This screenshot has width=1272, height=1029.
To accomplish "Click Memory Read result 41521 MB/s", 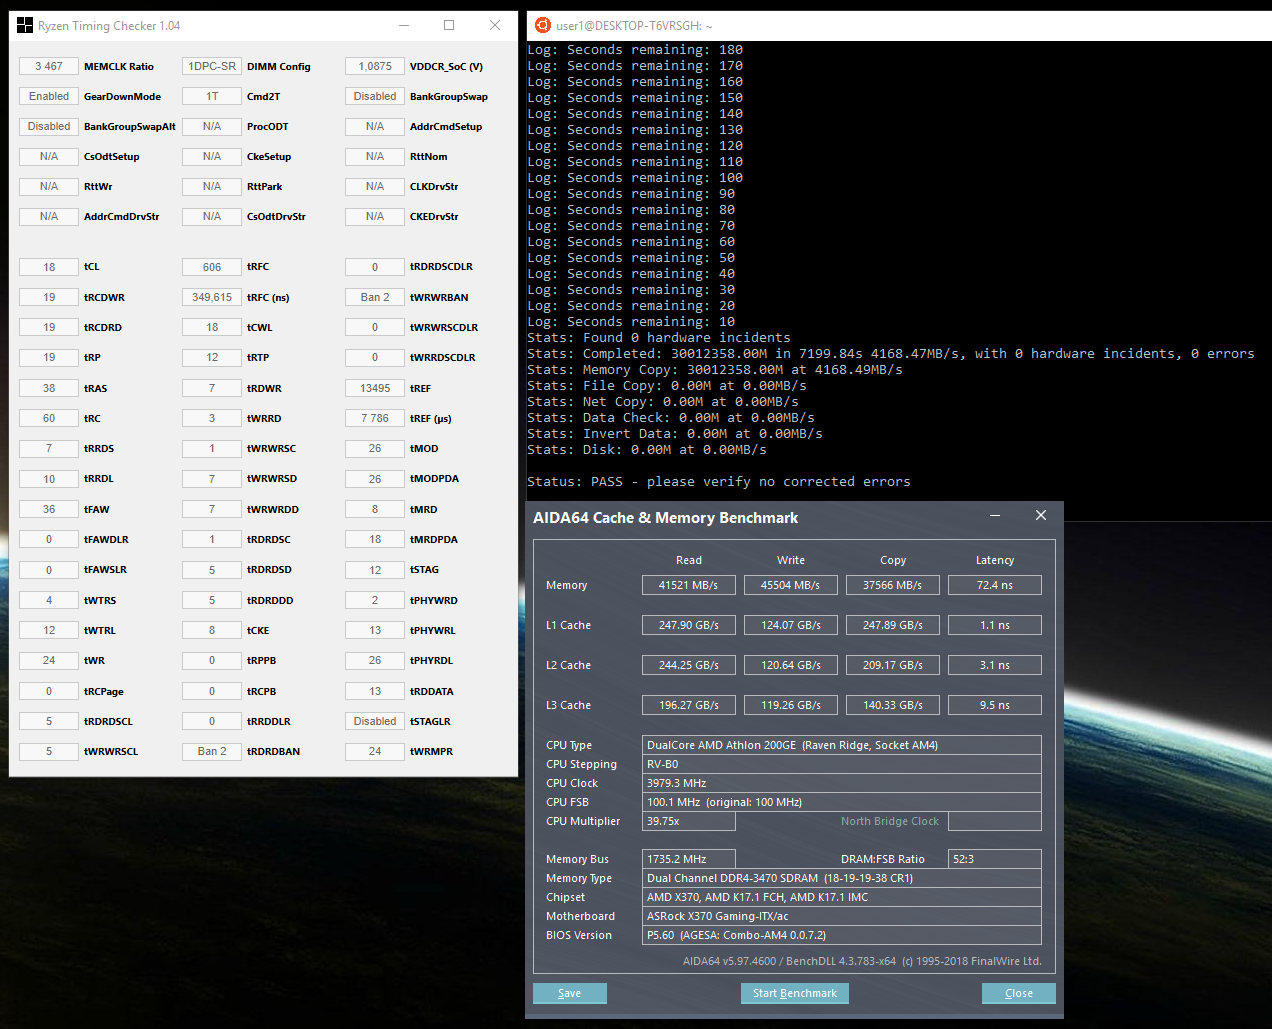I will (689, 585).
